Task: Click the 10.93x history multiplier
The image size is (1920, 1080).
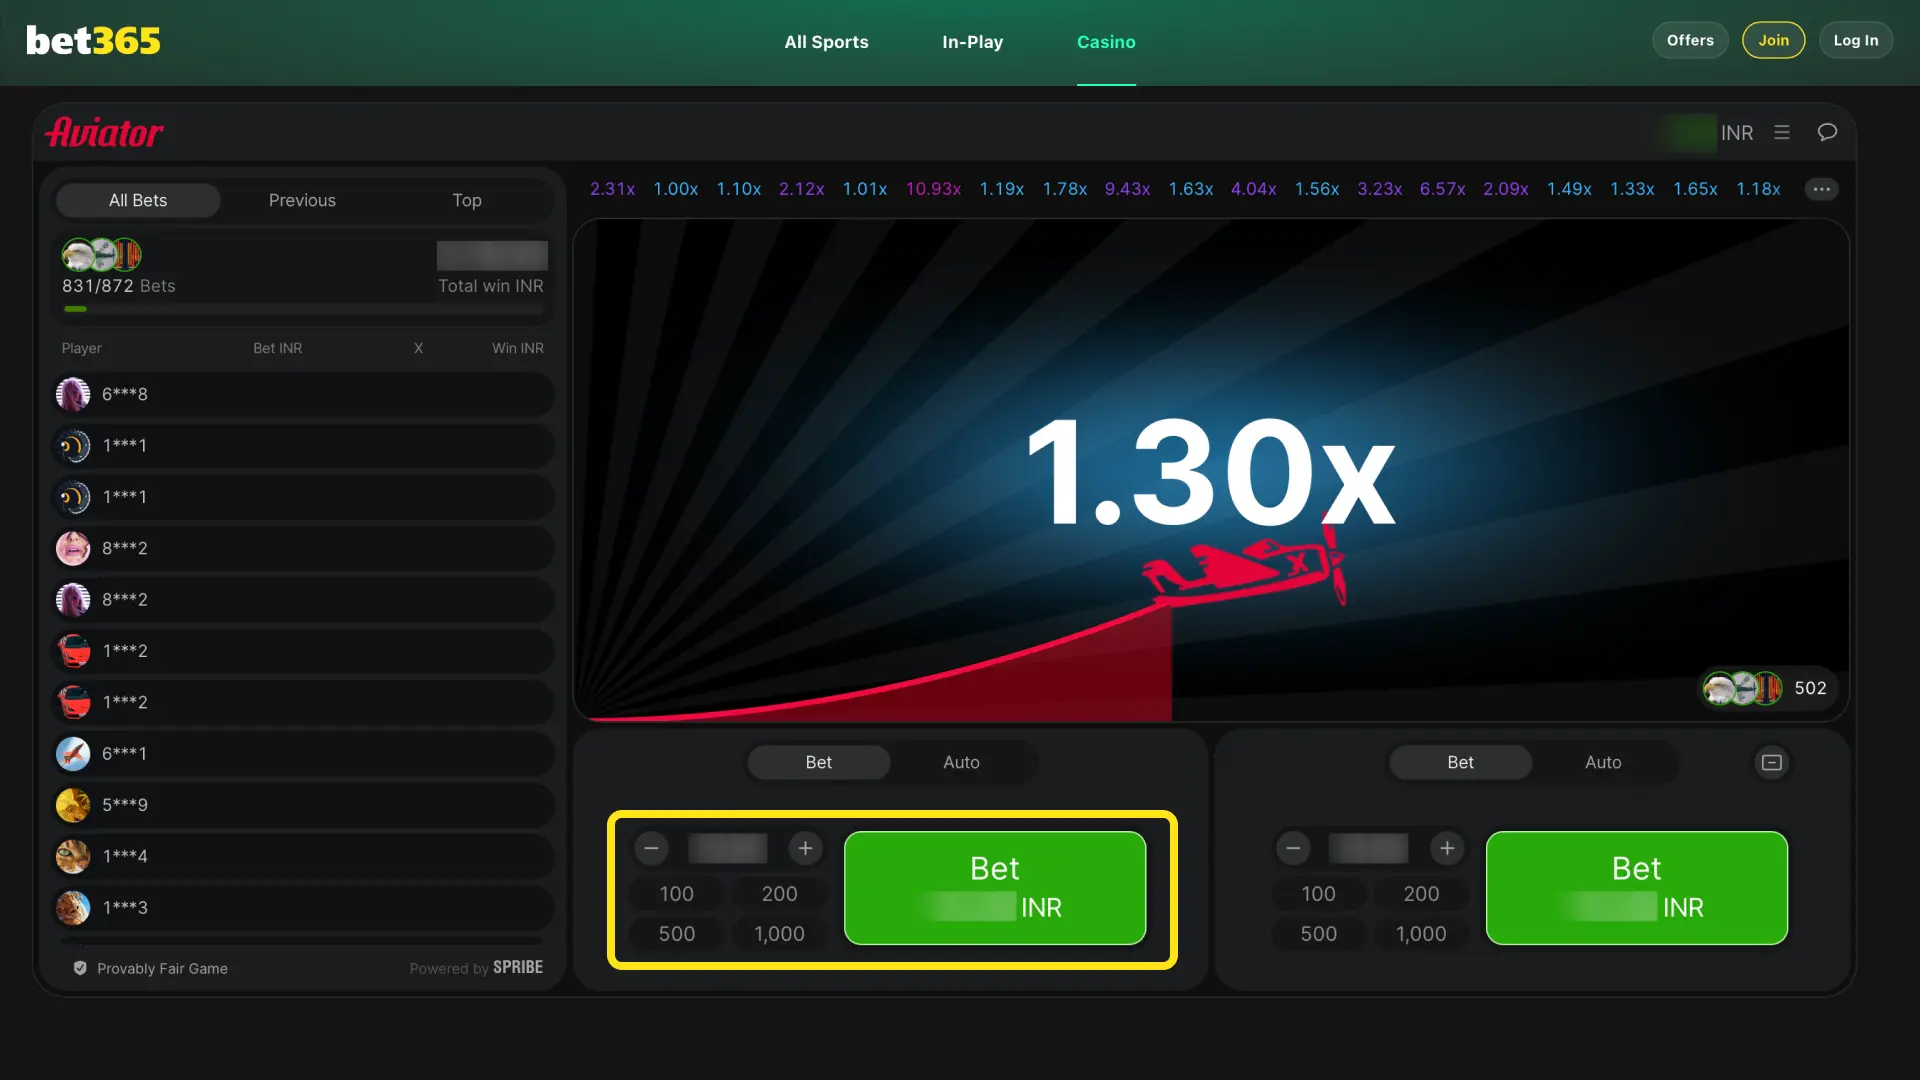Action: click(x=933, y=189)
